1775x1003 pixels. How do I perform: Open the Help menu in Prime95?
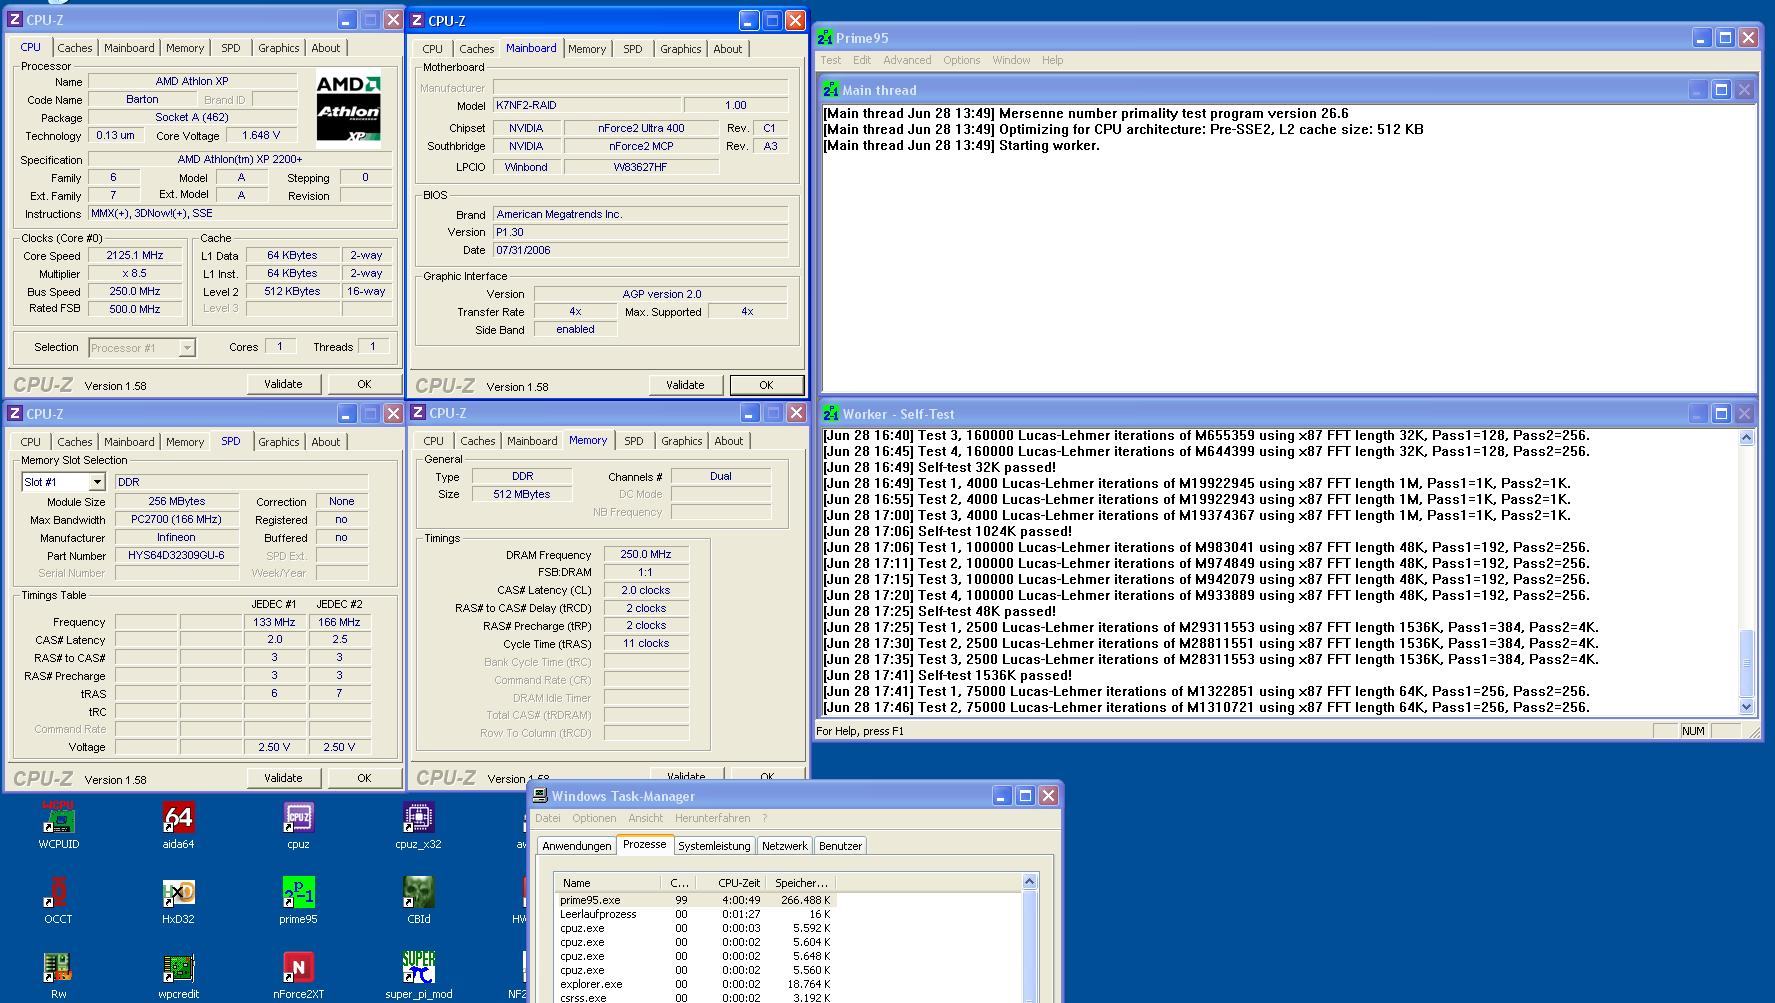point(1052,60)
